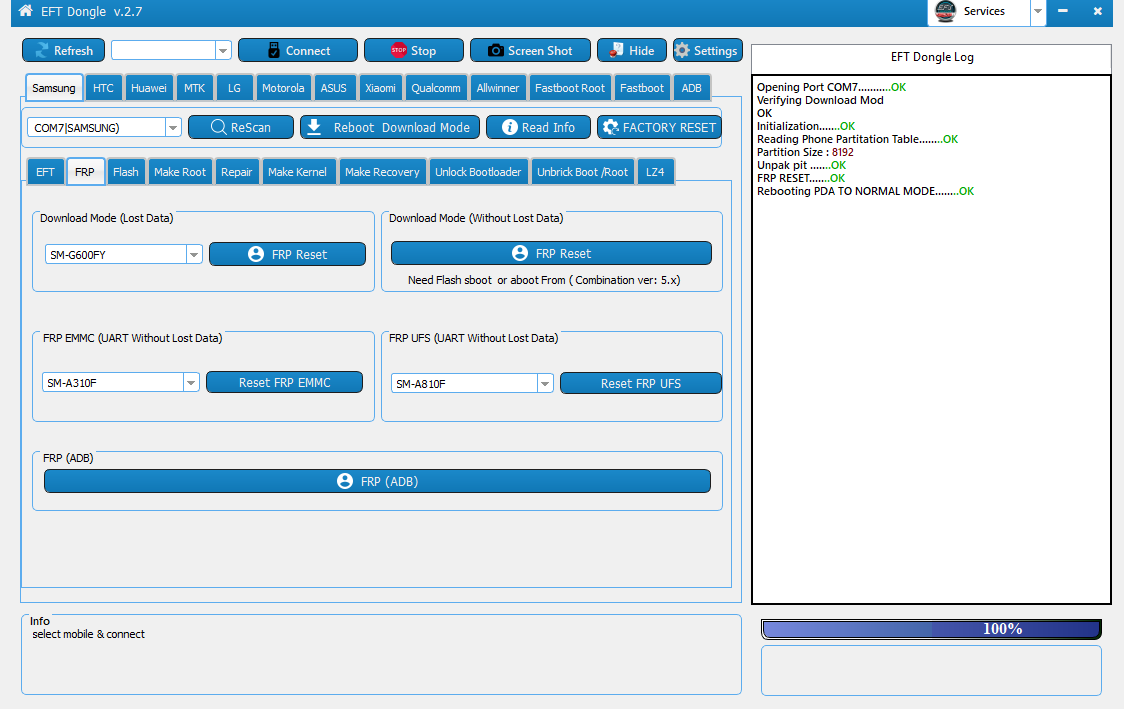Expand the Services dropdown arrow
Image resolution: width=1124 pixels, height=709 pixels.
1037,11
